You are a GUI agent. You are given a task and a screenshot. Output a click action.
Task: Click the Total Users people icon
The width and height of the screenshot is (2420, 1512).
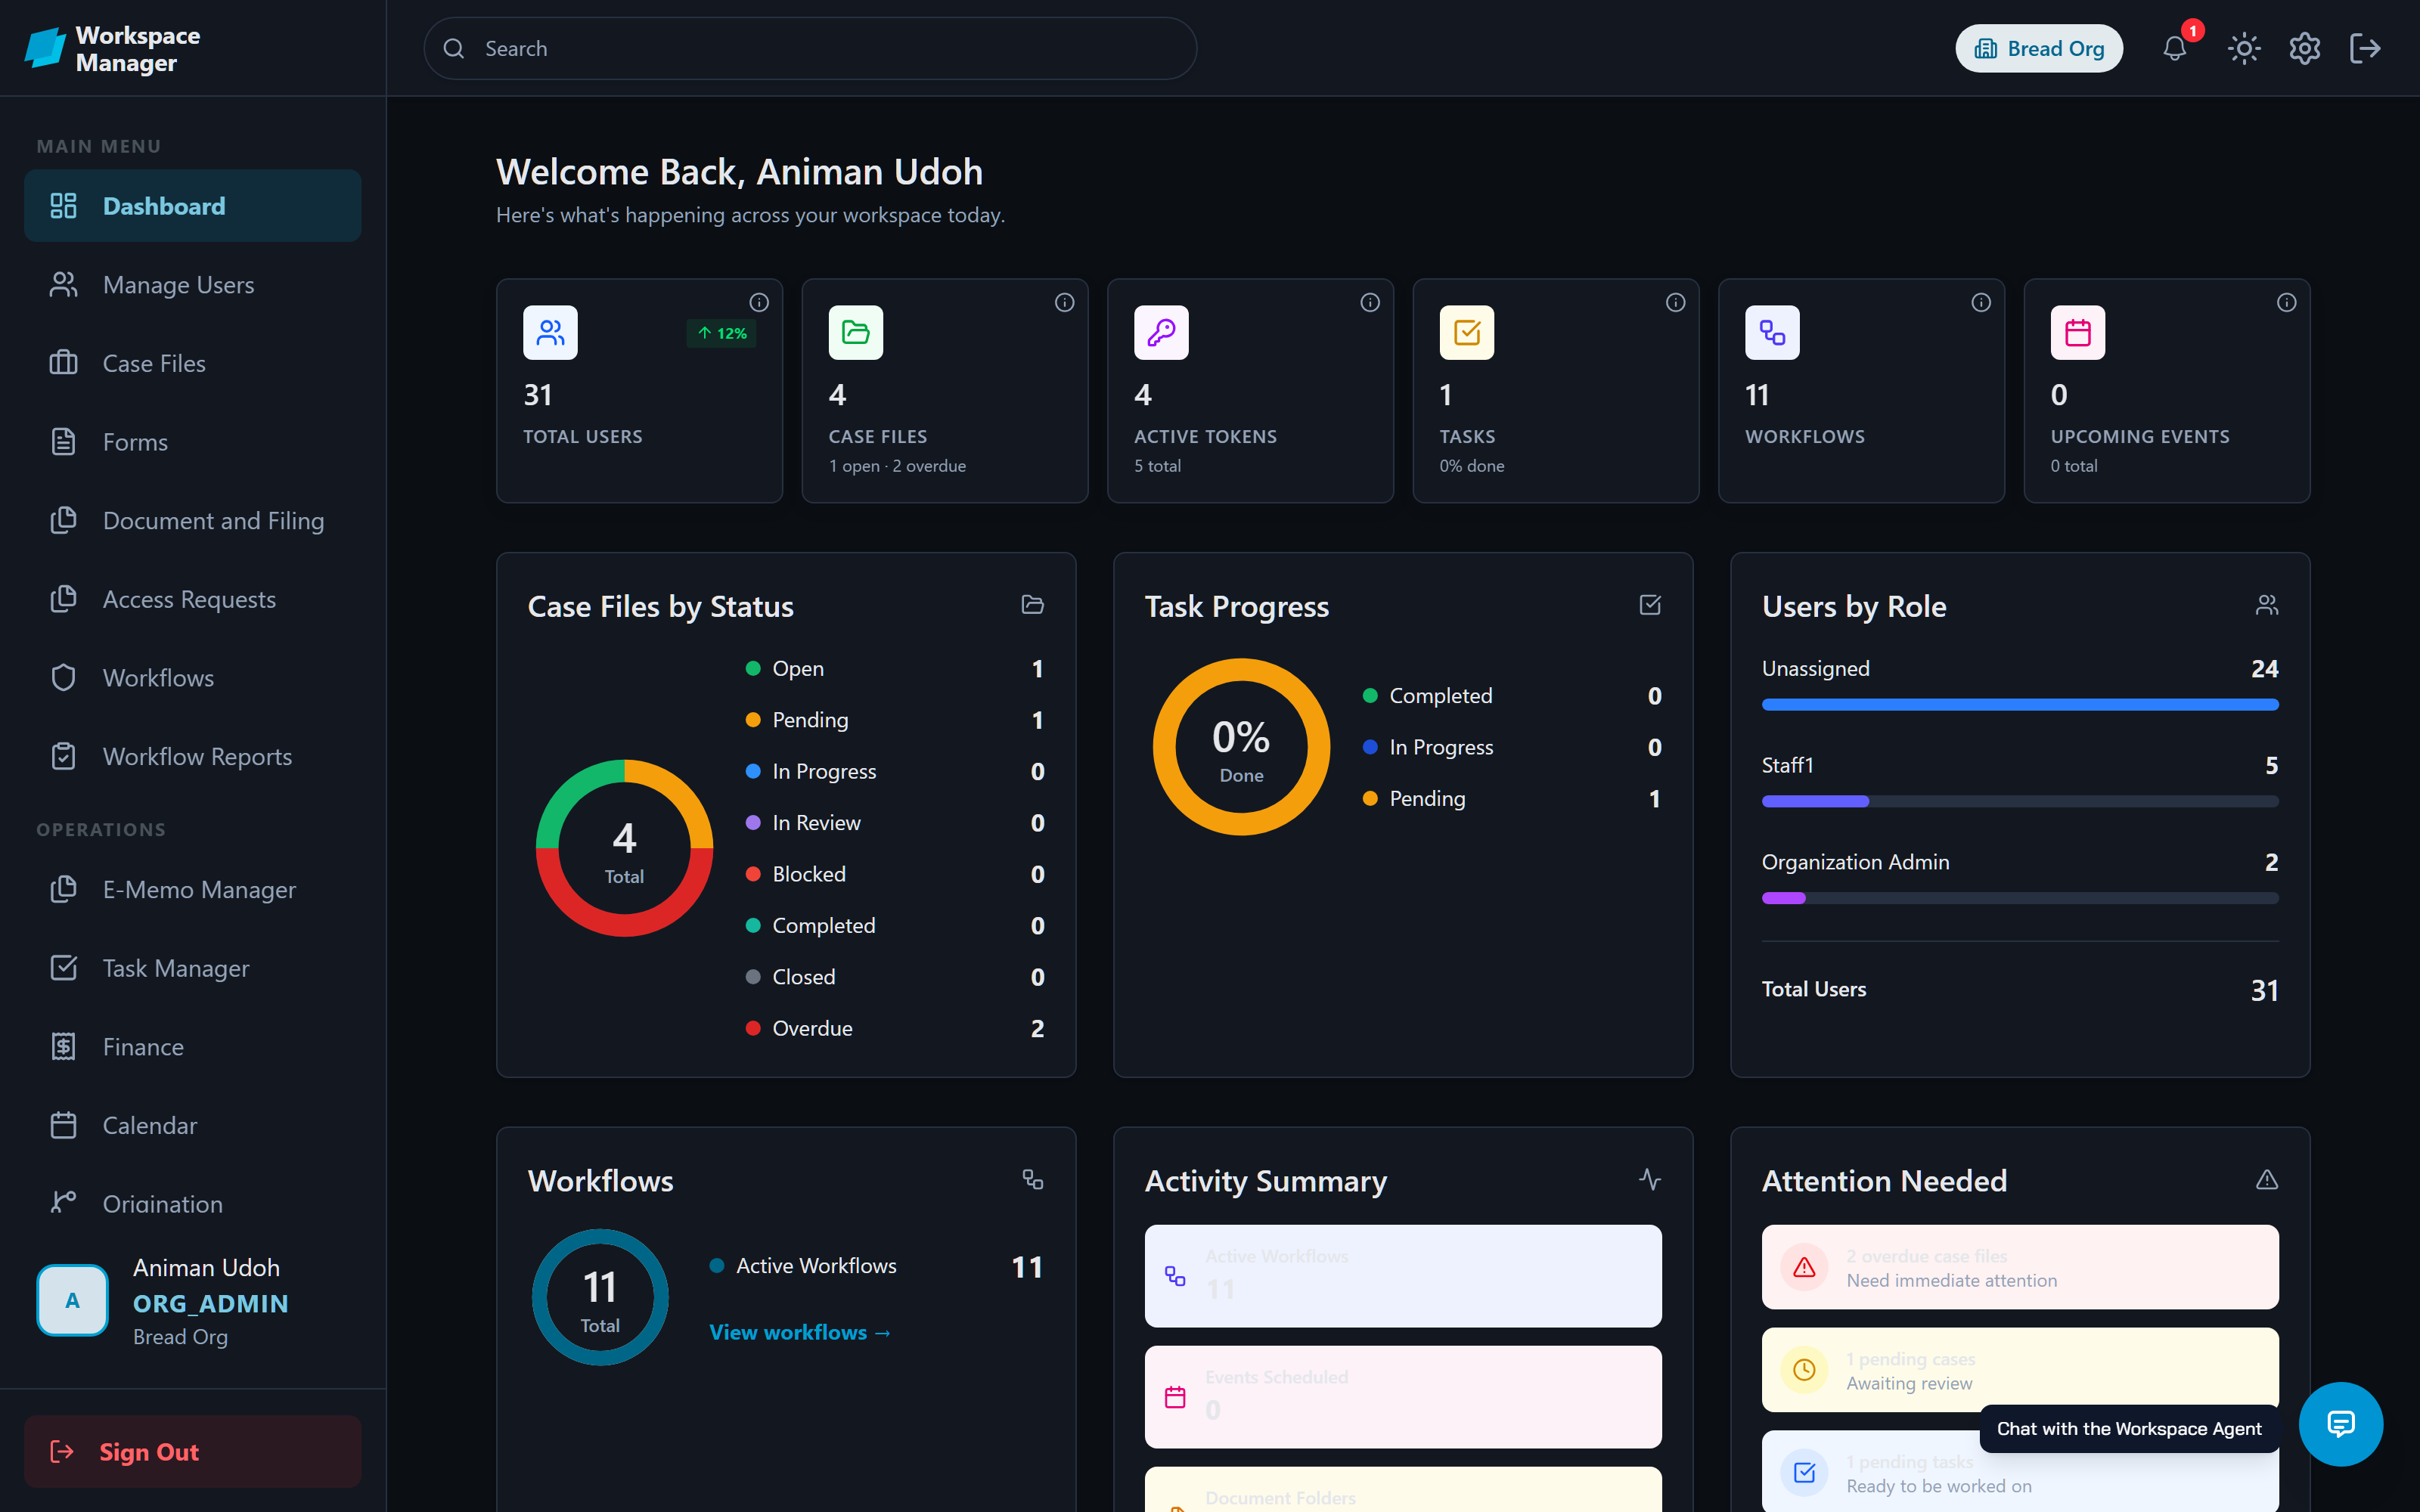coord(550,332)
